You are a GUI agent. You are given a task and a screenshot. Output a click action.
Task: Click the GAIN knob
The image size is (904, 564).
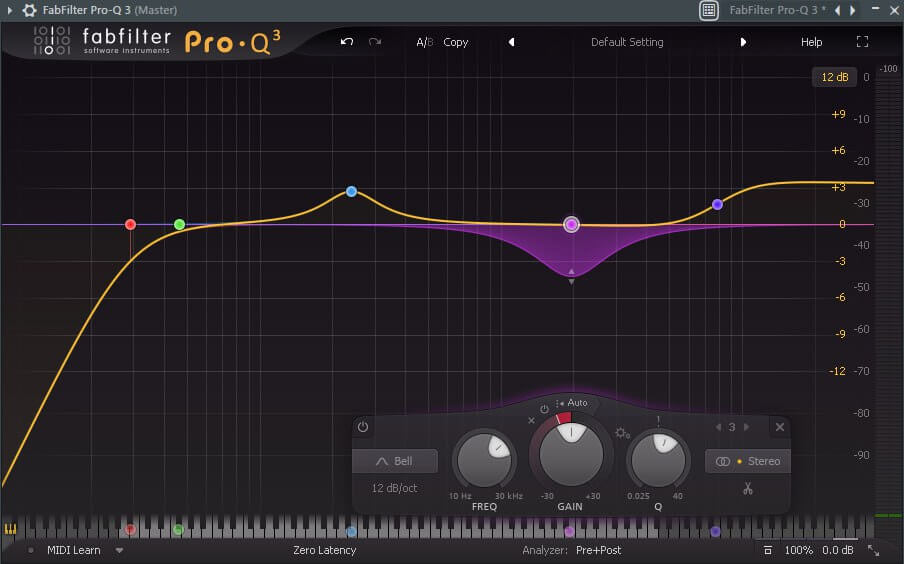(571, 454)
